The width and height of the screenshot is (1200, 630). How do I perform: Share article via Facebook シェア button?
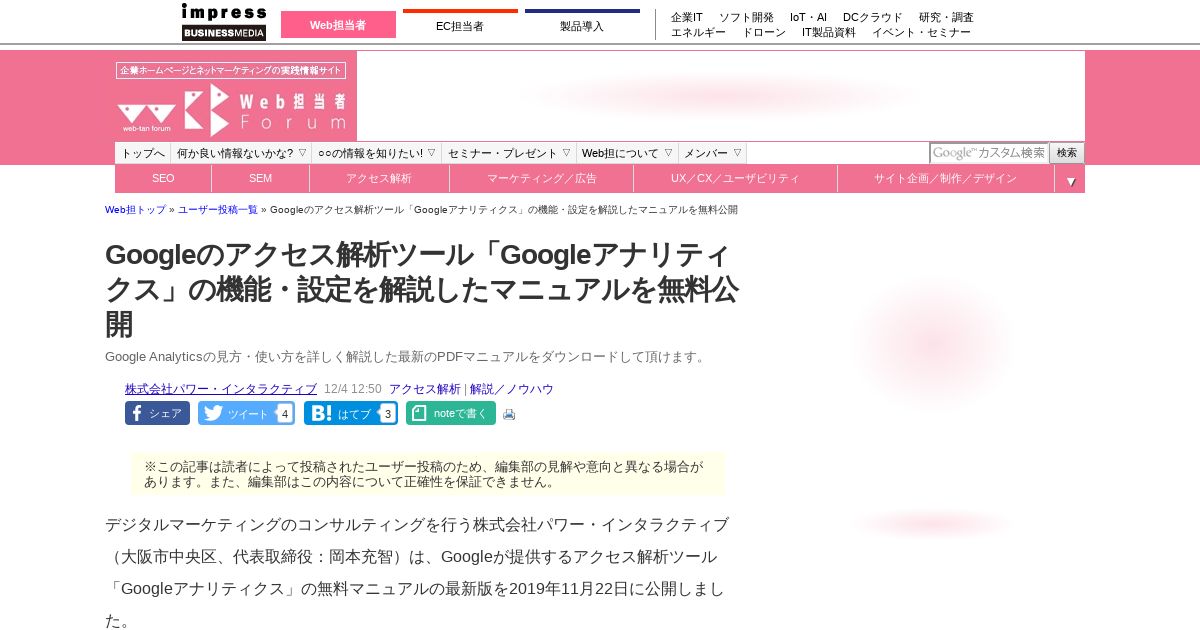[157, 413]
